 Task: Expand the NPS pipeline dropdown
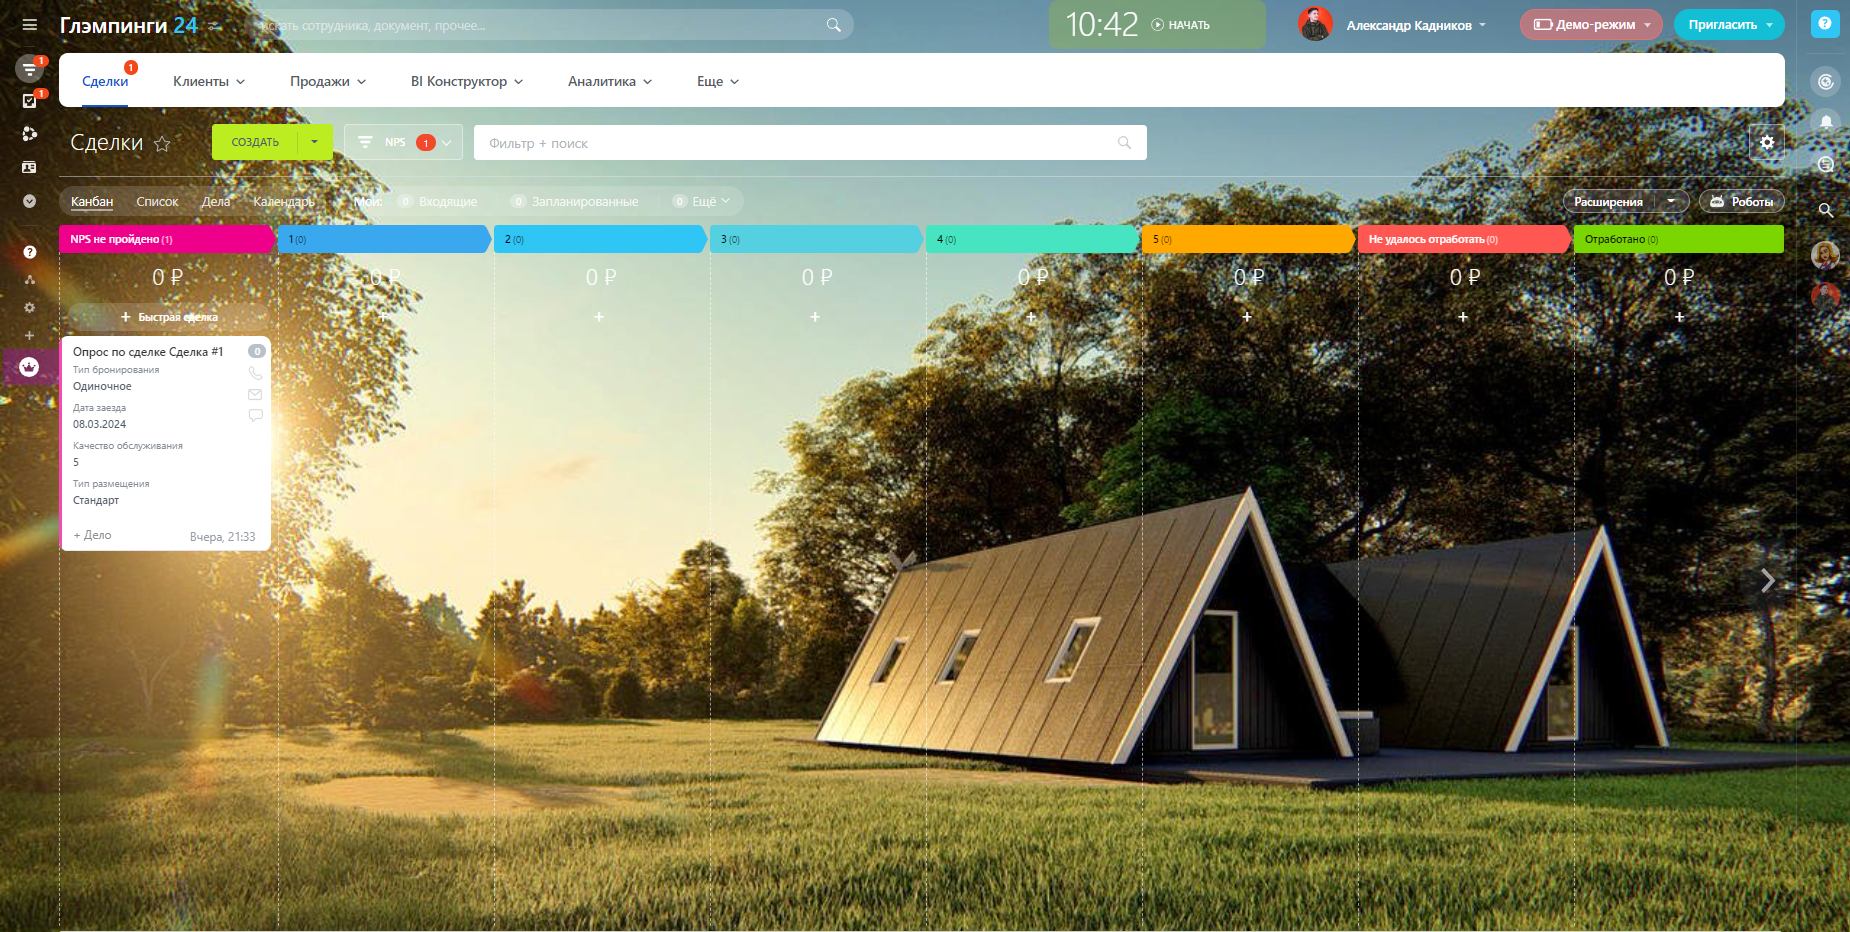coord(446,143)
